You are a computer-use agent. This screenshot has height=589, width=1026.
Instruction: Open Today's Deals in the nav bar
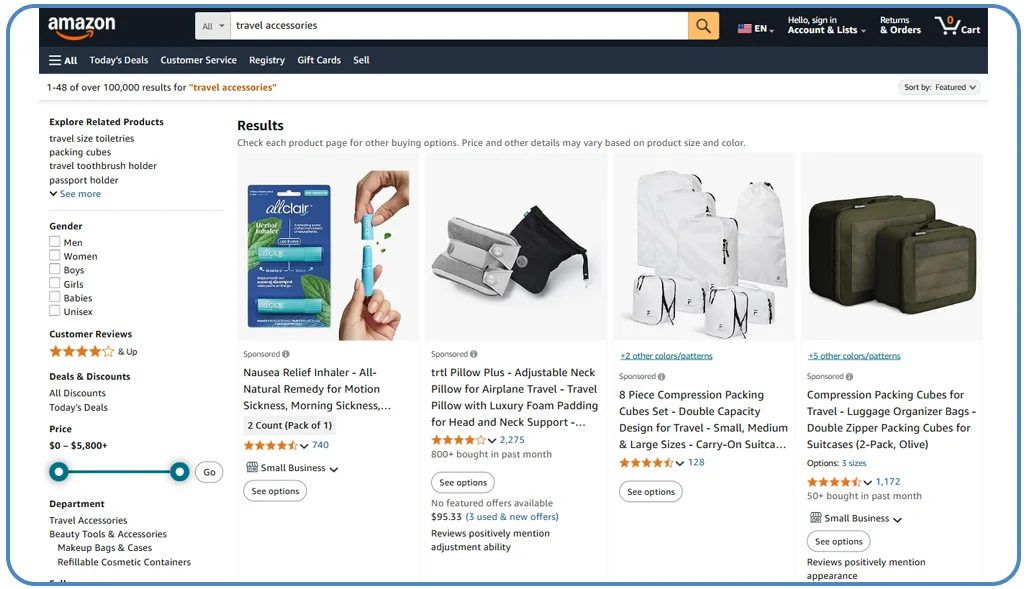click(x=119, y=60)
